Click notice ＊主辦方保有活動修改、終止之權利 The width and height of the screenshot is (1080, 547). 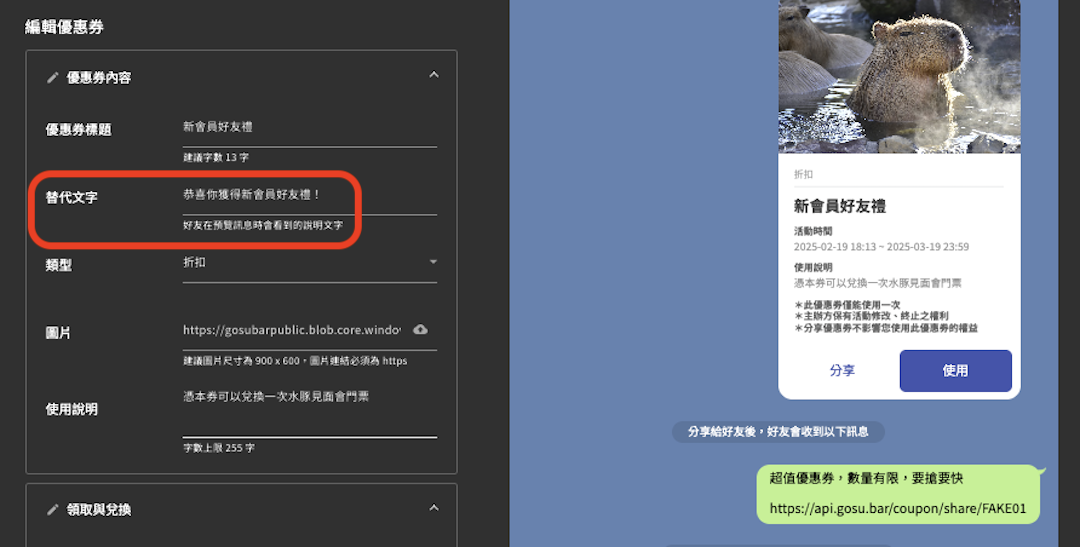[x=871, y=316]
